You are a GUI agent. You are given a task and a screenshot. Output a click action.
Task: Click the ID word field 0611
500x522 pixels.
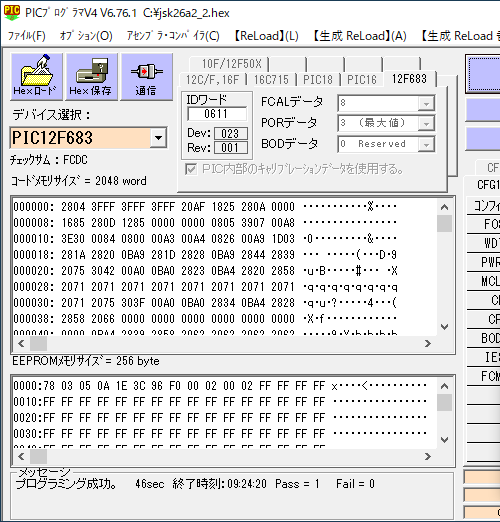pyautogui.click(x=217, y=114)
